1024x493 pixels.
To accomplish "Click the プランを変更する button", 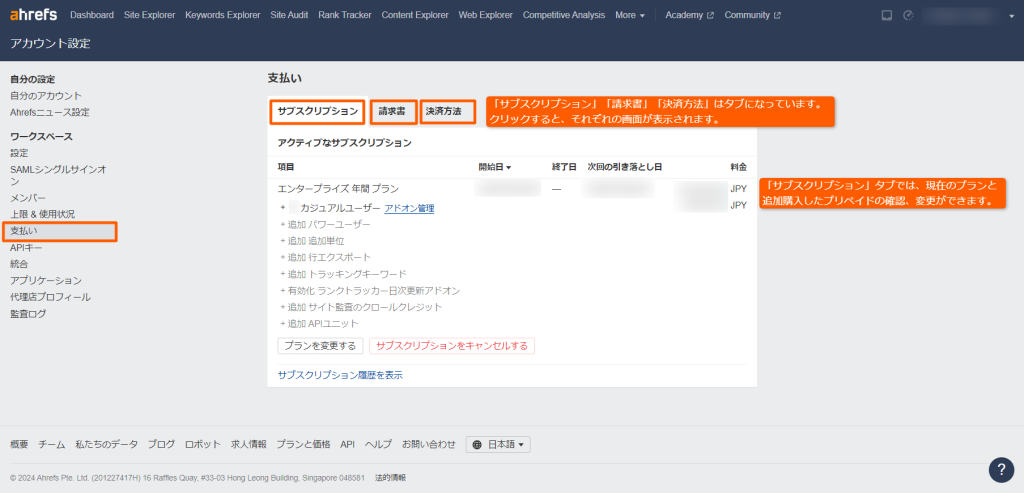I will (320, 346).
